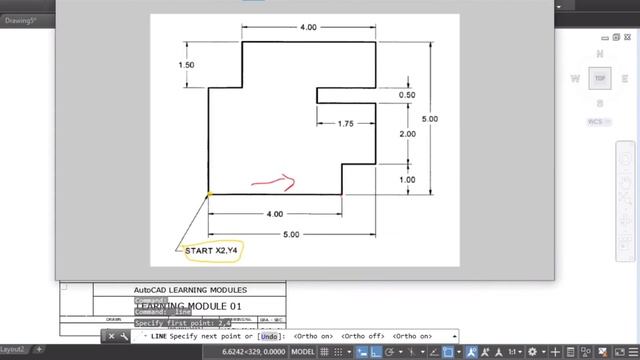Close the command line with the X icon

[111, 336]
